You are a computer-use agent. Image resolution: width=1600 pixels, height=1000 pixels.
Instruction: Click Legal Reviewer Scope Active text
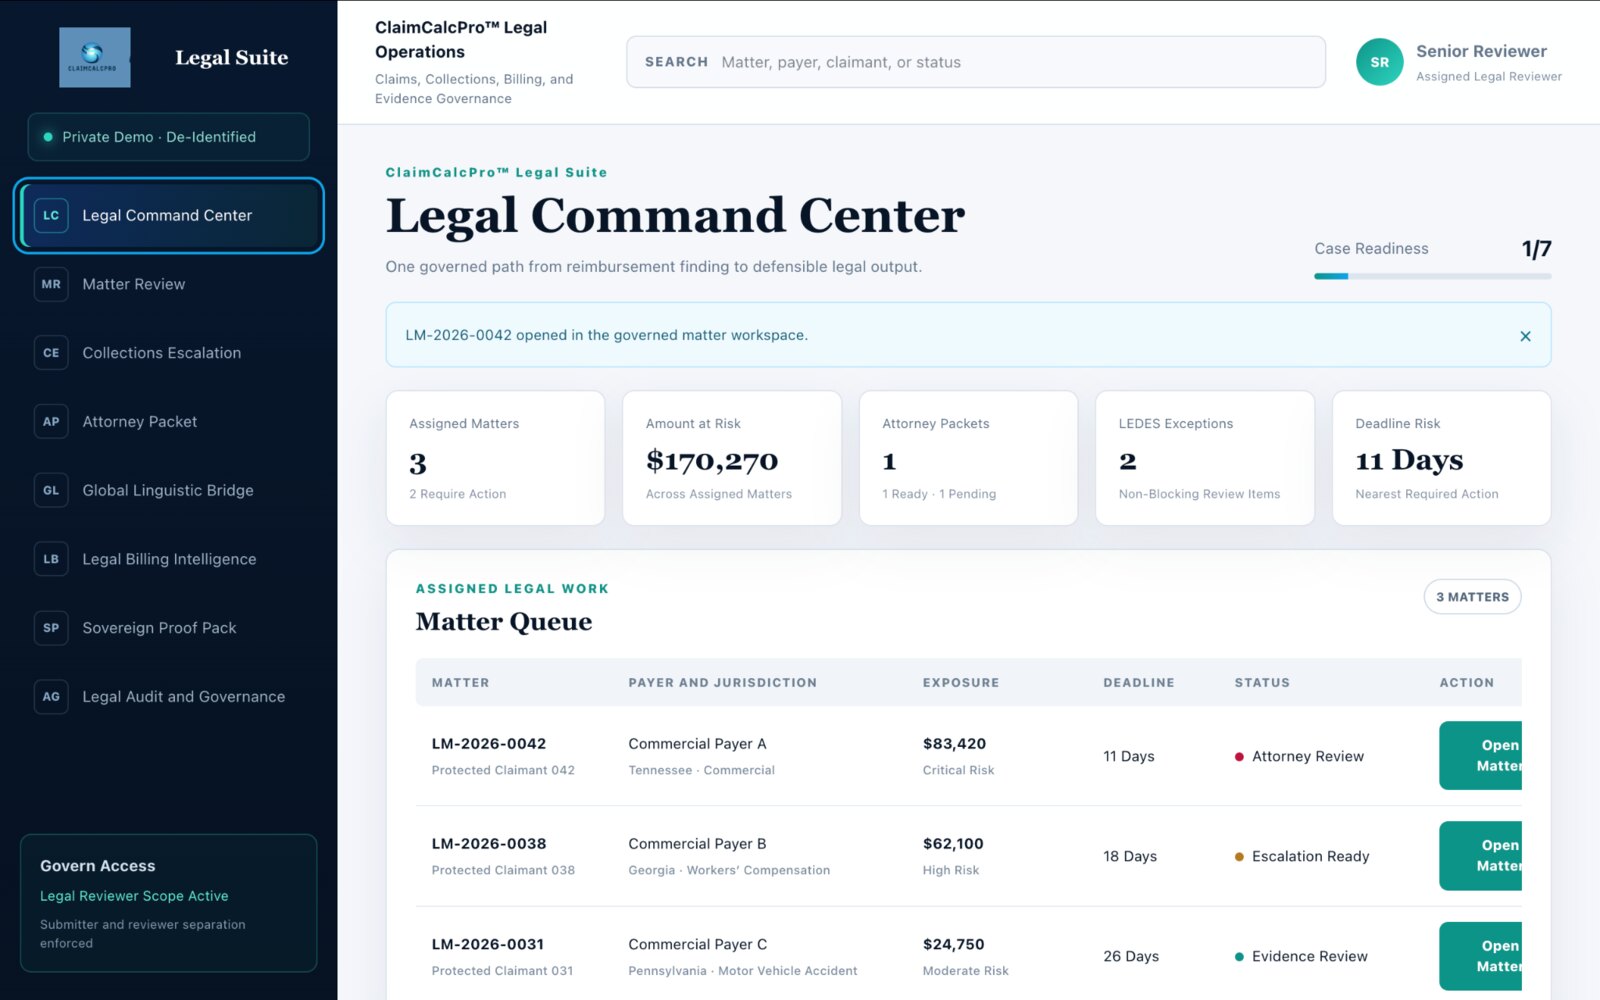pyautogui.click(x=134, y=896)
